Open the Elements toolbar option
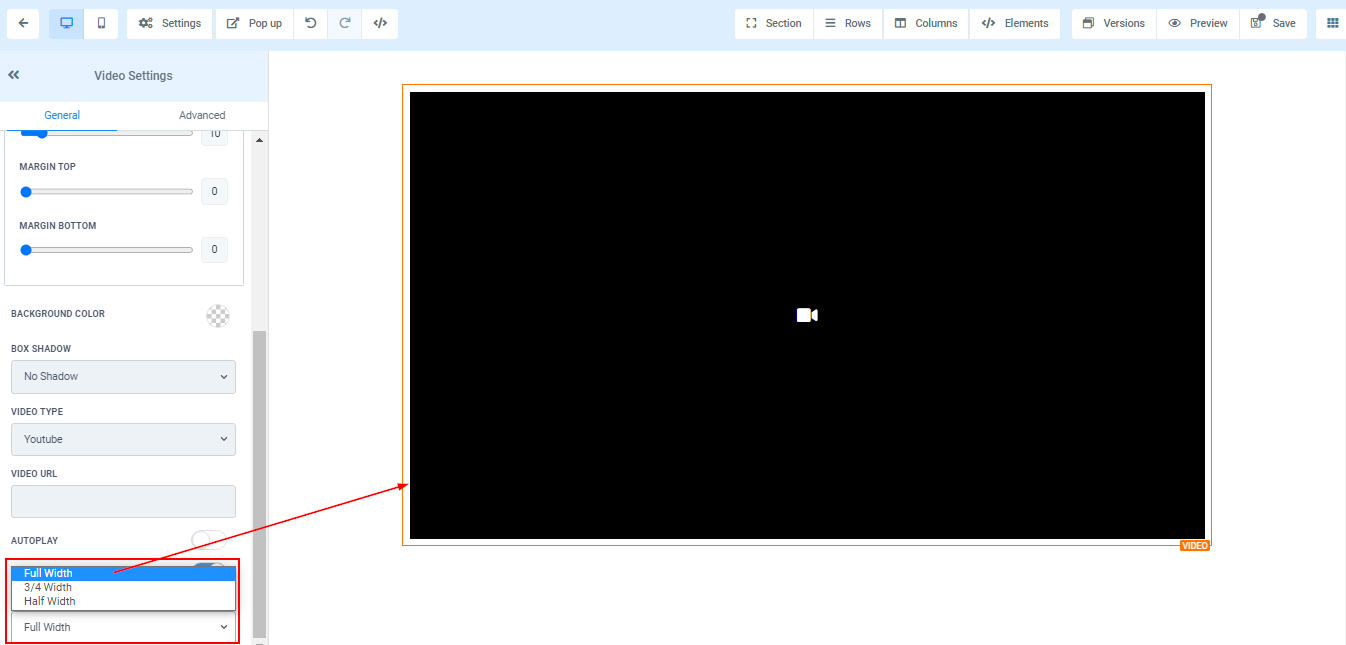The width and height of the screenshot is (1346, 645). click(x=1015, y=24)
